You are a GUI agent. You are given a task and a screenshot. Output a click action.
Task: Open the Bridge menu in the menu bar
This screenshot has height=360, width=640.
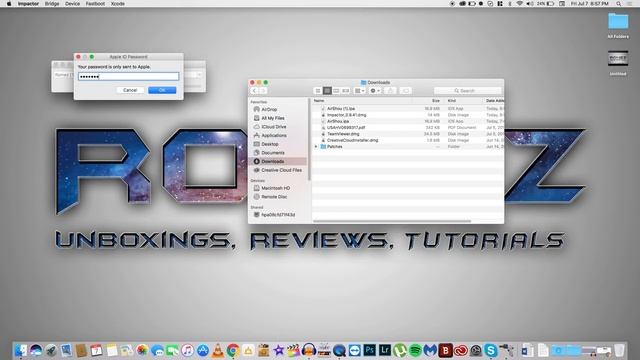[x=52, y=4]
